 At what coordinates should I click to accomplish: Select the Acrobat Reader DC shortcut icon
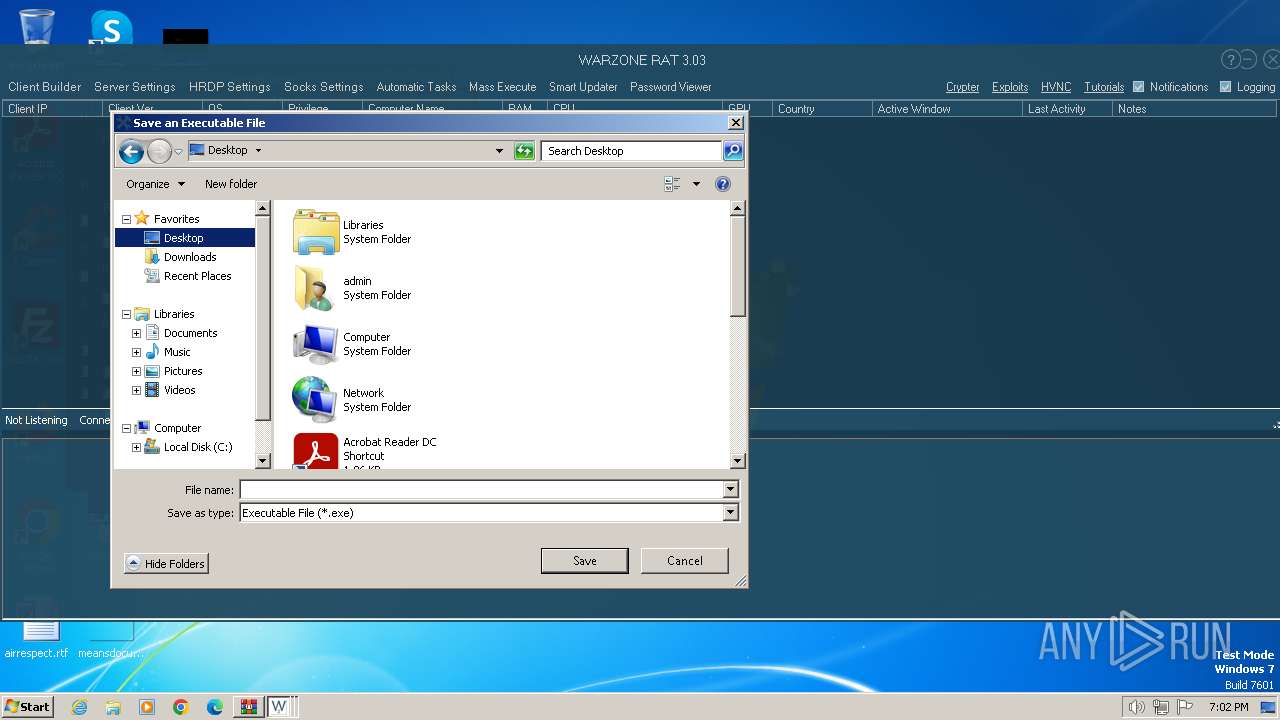[316, 451]
